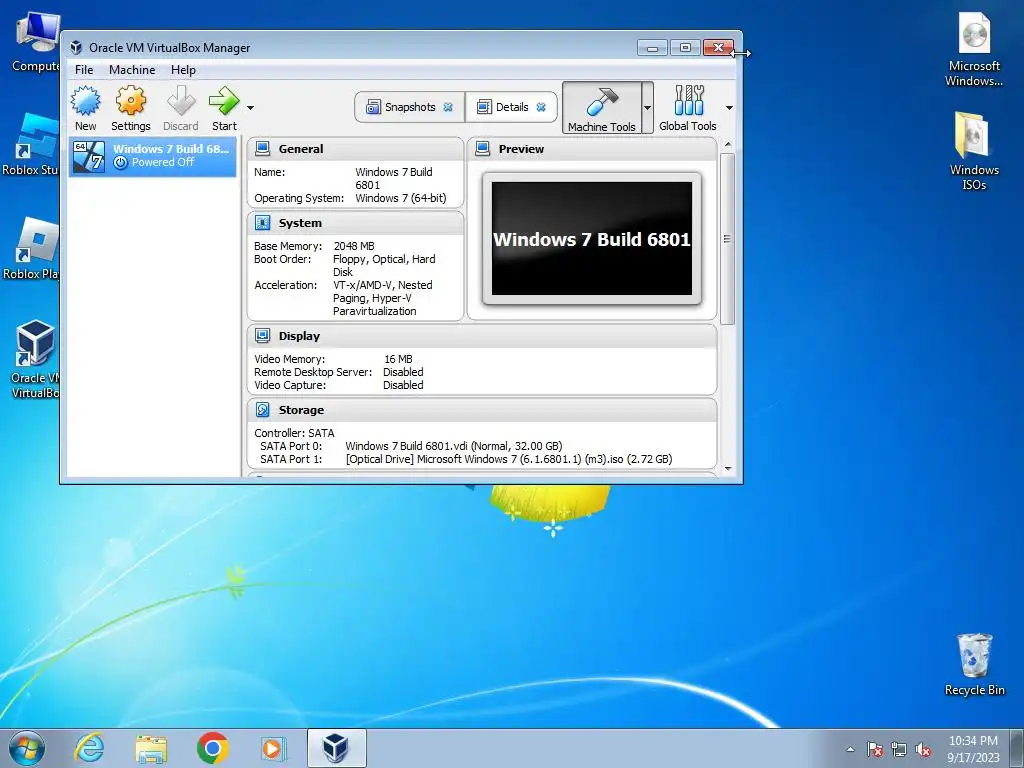The height and width of the screenshot is (768, 1024).
Task: Launch Internet Explorer from taskbar
Action: [x=89, y=748]
